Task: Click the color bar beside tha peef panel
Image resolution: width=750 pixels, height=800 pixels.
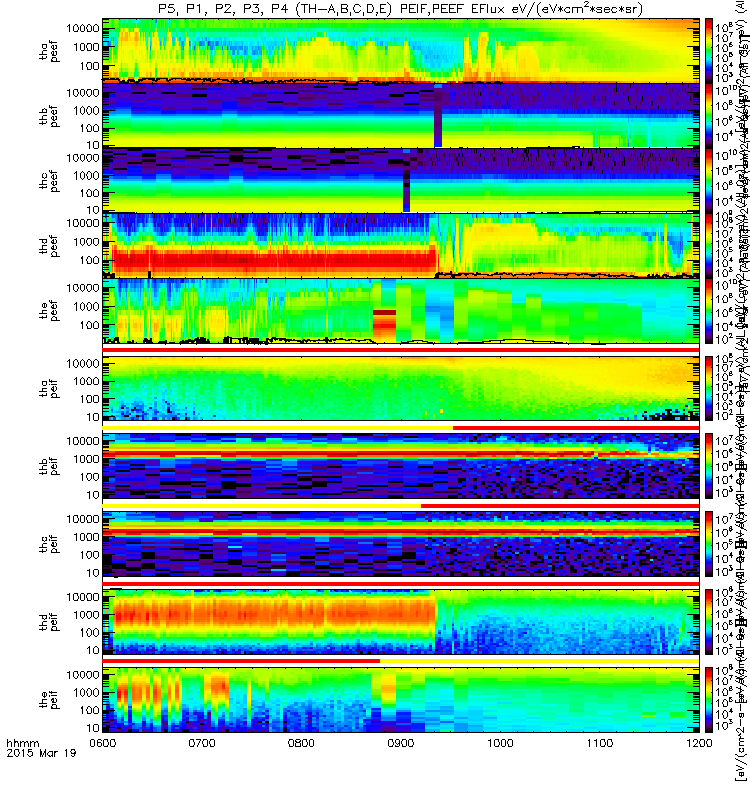Action: 709,51
